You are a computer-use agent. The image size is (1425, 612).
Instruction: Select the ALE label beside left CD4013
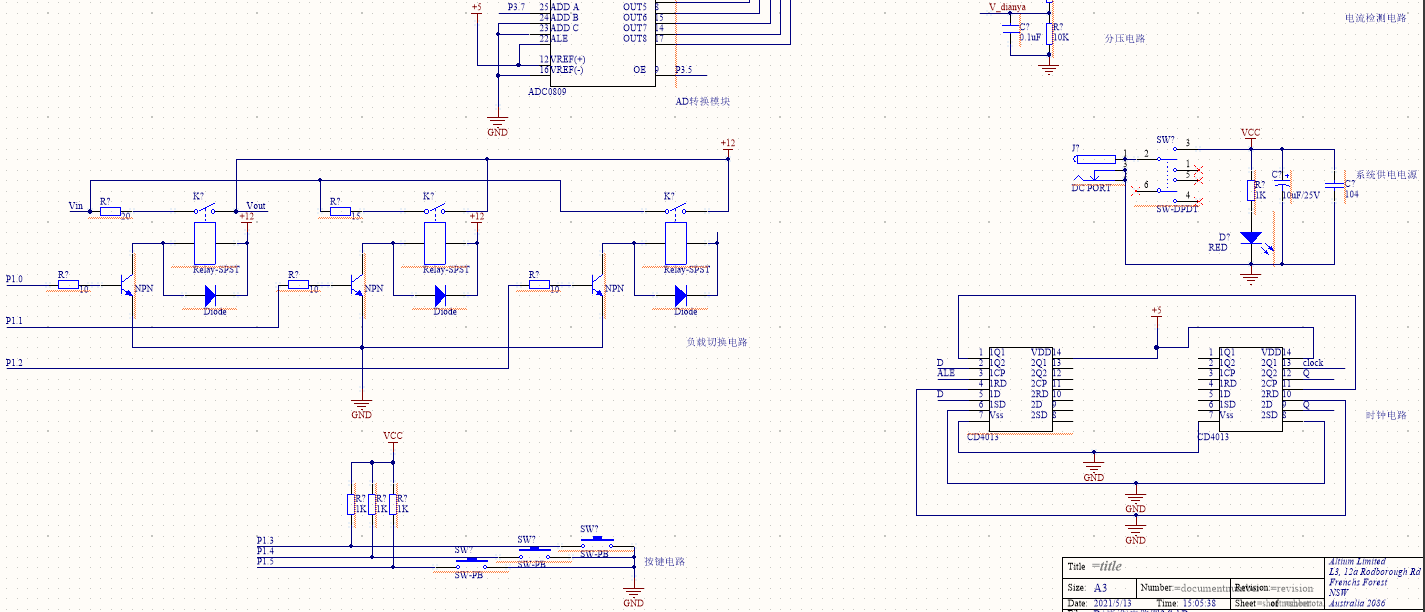[945, 373]
